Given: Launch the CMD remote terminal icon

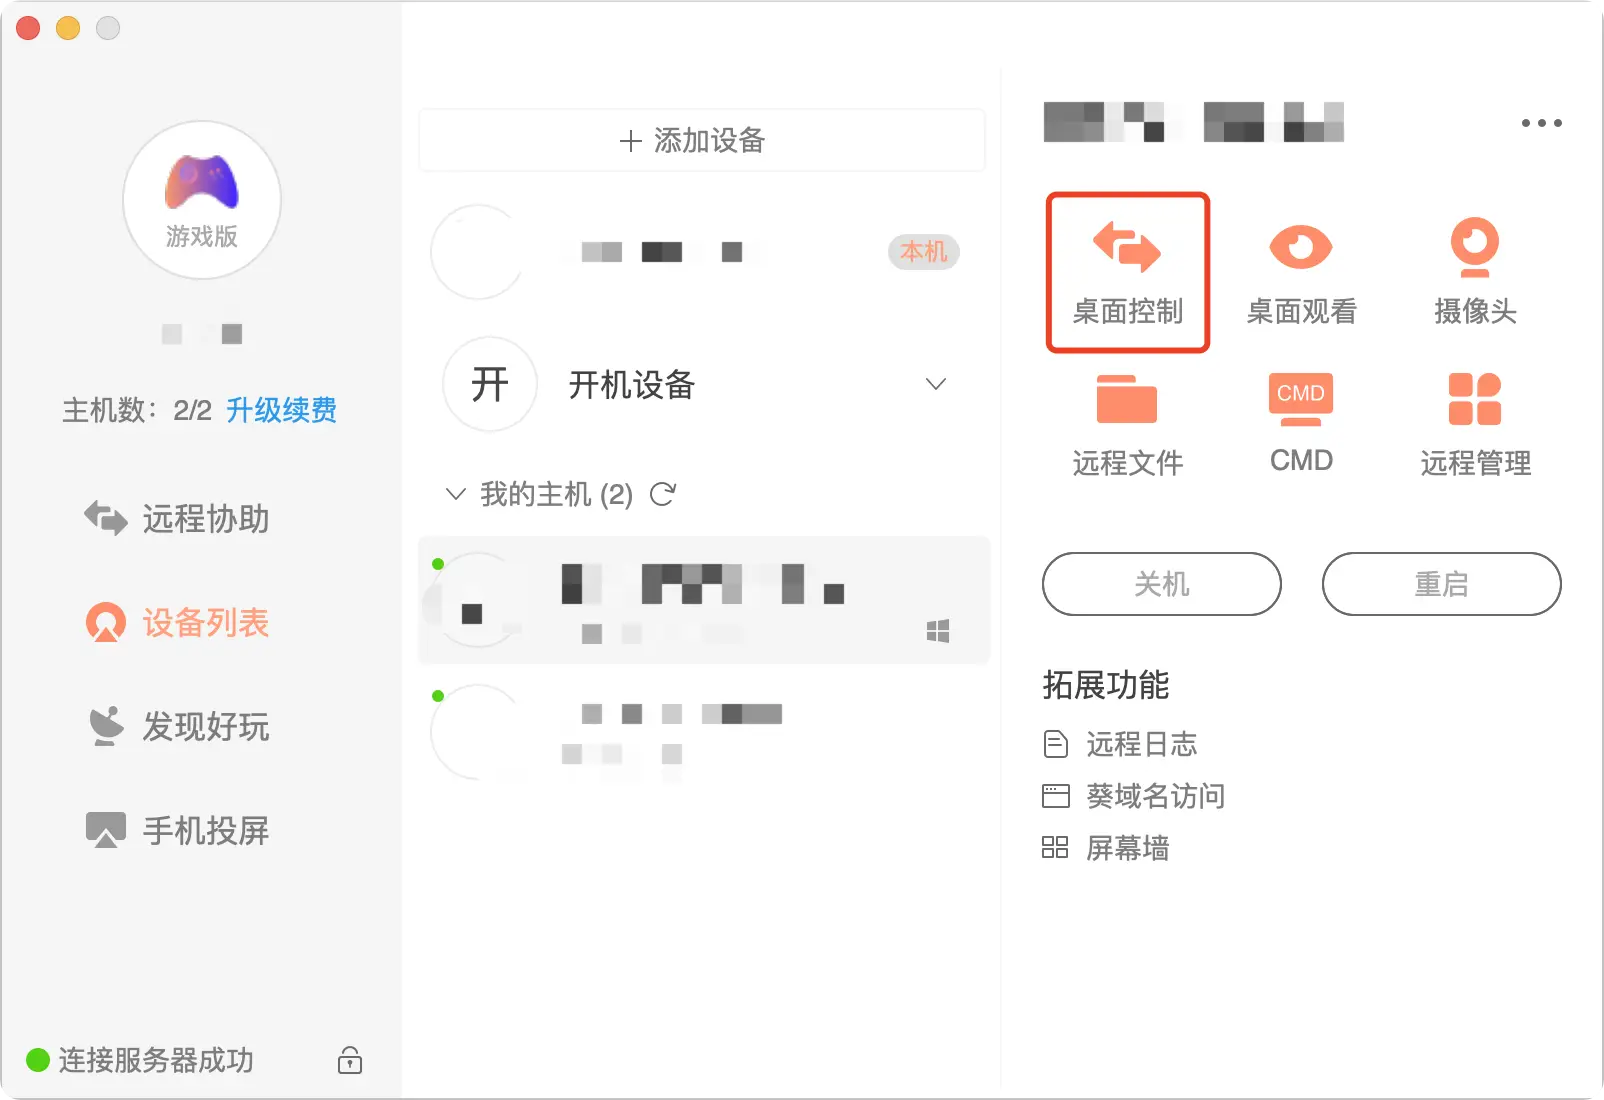Looking at the screenshot, I should click(x=1300, y=398).
